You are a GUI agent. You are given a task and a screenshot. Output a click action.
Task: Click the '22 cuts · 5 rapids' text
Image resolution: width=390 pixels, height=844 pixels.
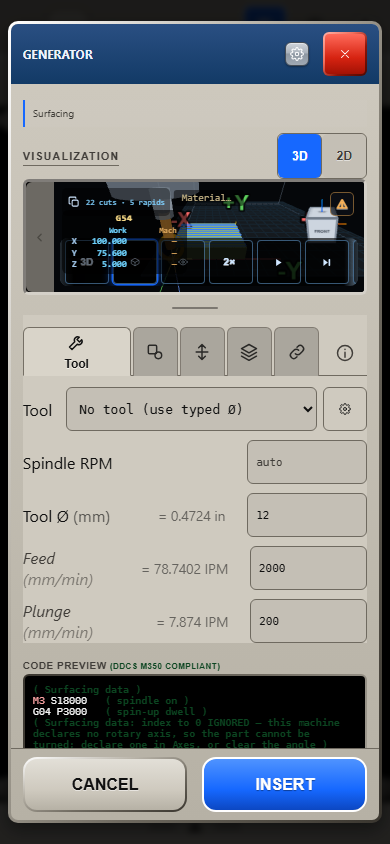tap(125, 202)
